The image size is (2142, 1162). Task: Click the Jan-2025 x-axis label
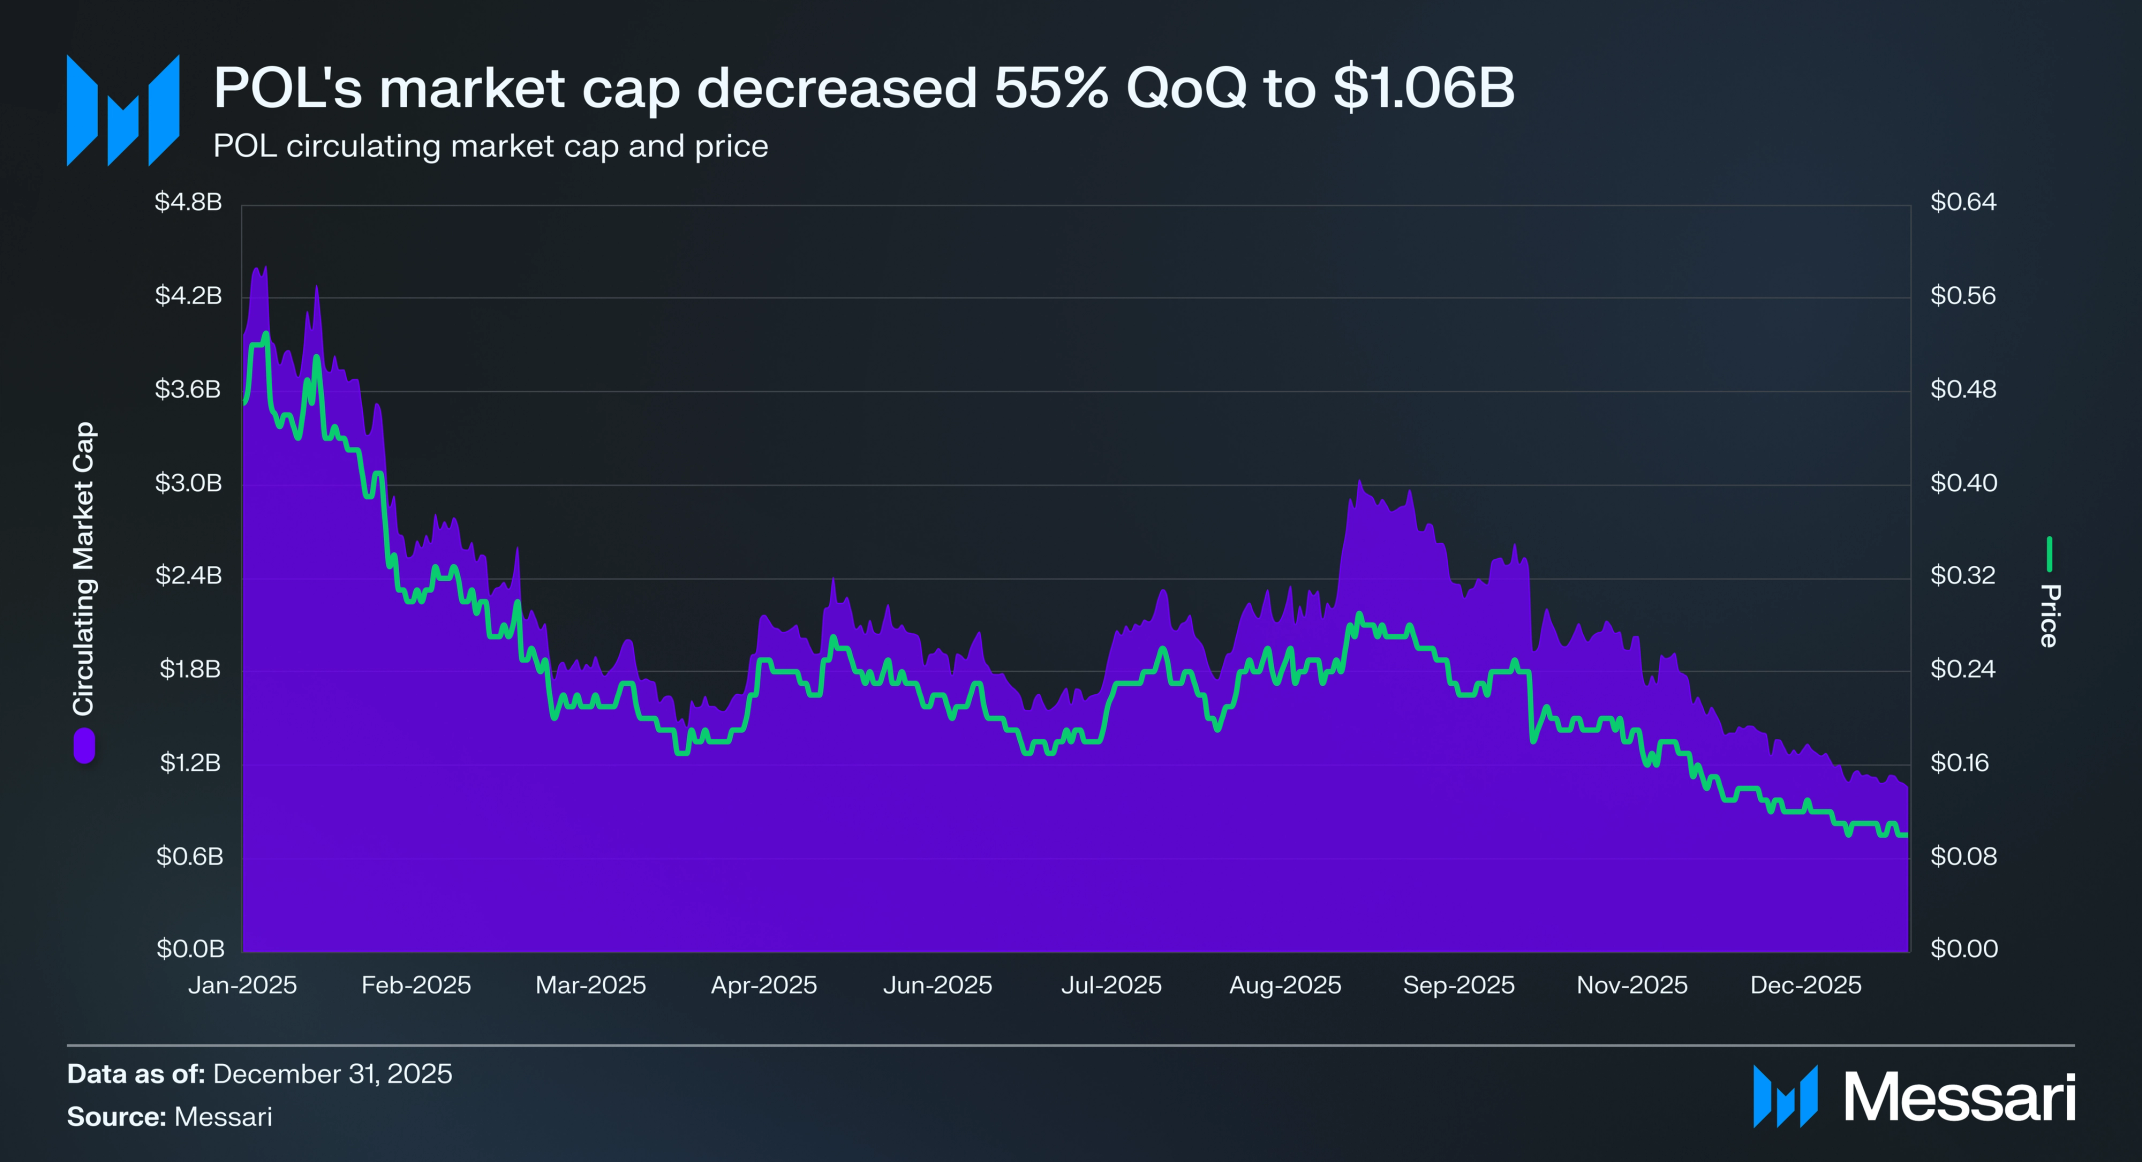(242, 985)
